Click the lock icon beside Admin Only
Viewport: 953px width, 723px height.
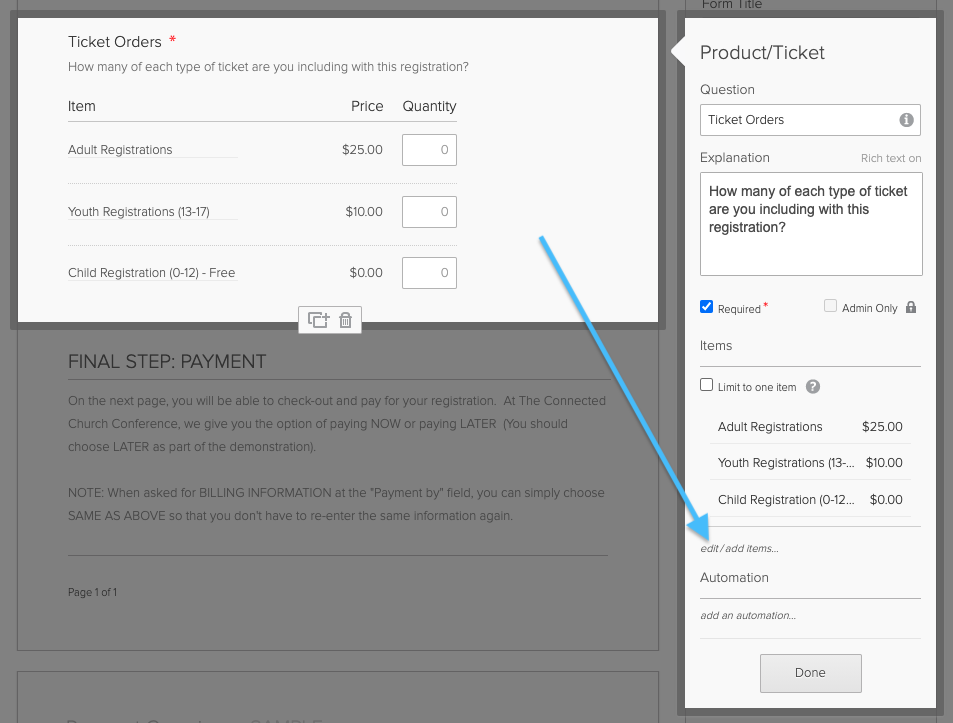coord(910,307)
